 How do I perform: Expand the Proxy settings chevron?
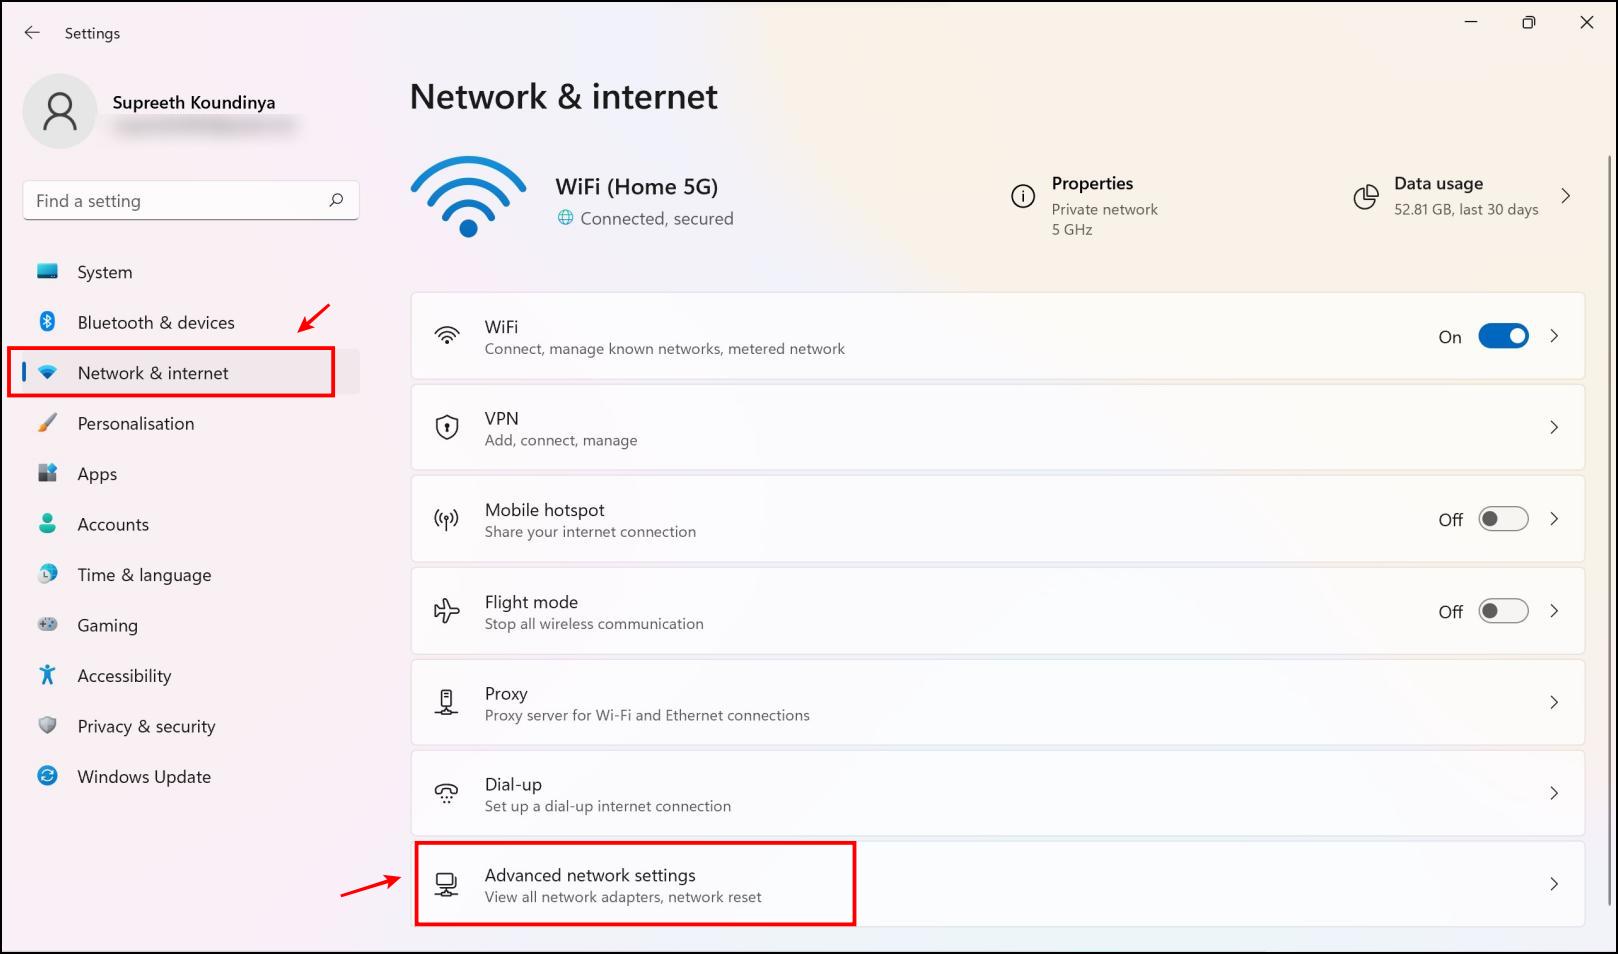(1554, 702)
